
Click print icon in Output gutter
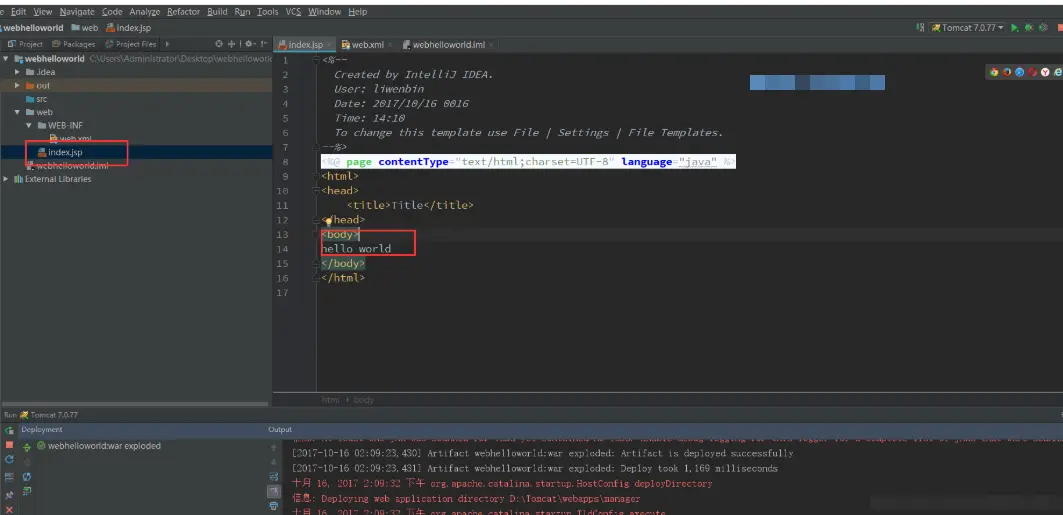[273, 506]
